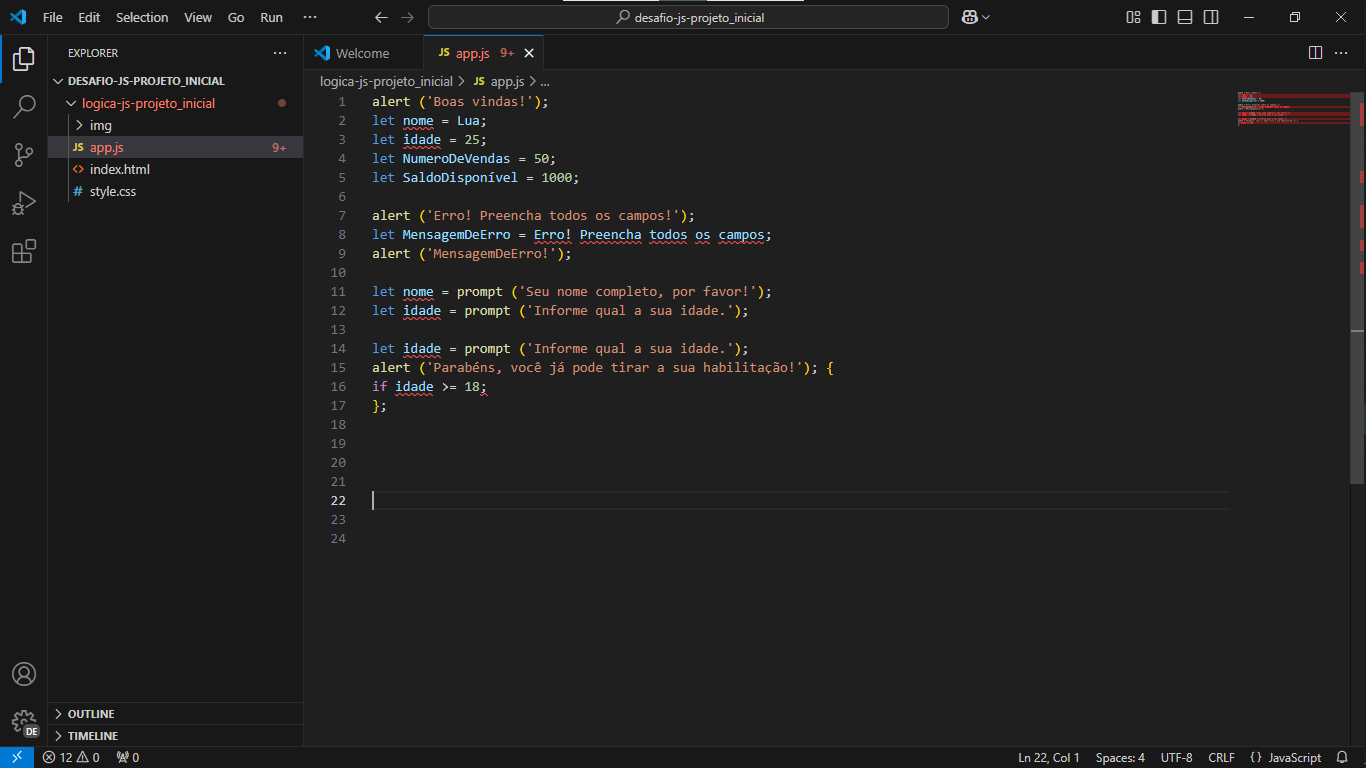Open the Go menu
This screenshot has height=768, width=1366.
click(x=236, y=17)
